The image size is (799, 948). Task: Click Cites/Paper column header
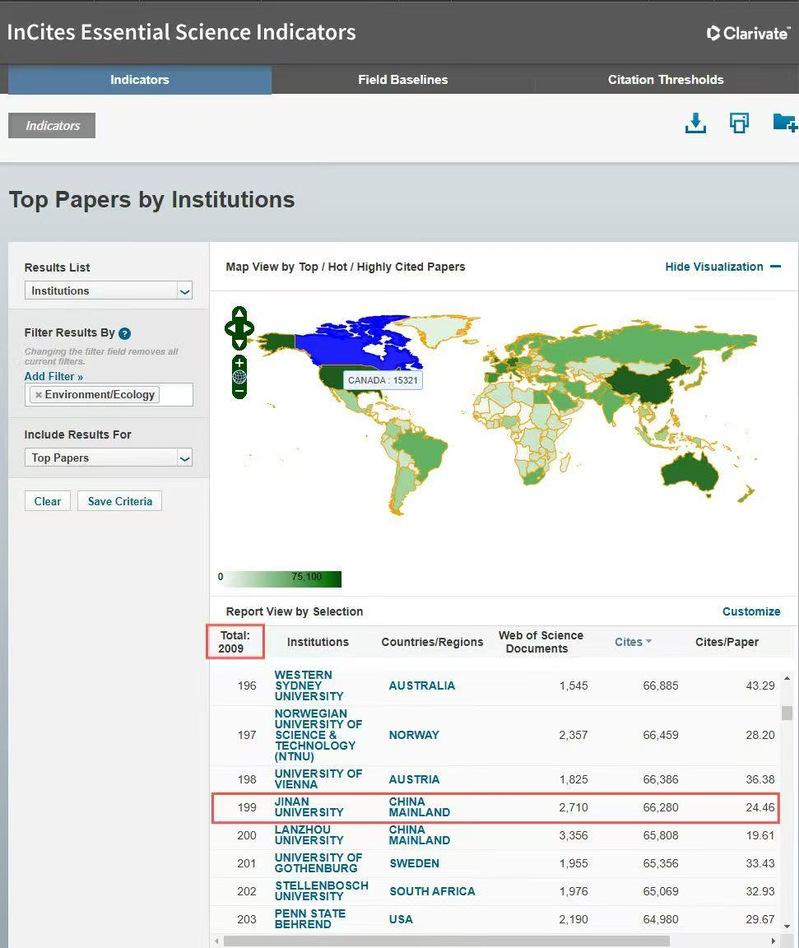click(x=726, y=642)
